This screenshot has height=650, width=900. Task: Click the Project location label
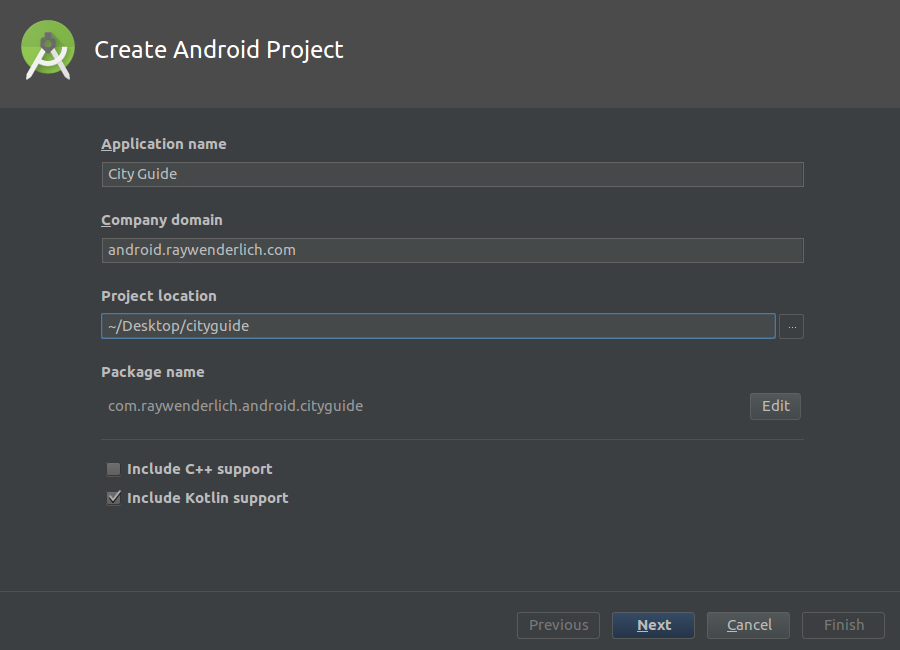pos(159,296)
